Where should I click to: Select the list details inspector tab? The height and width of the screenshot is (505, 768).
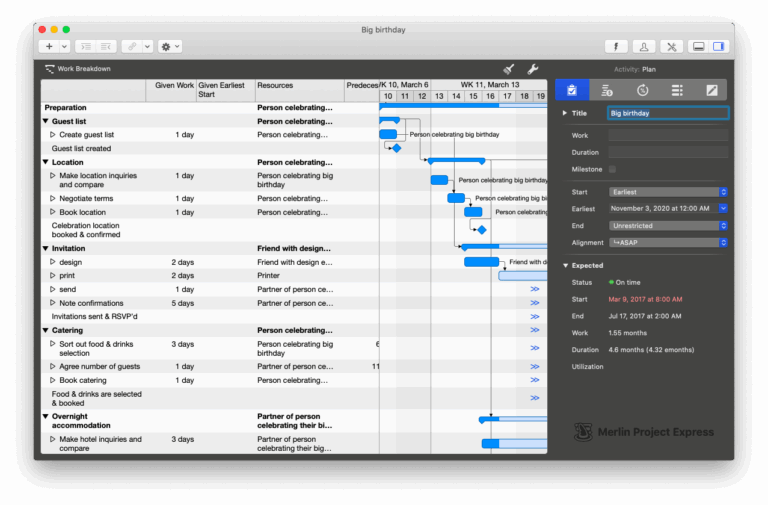tap(677, 90)
